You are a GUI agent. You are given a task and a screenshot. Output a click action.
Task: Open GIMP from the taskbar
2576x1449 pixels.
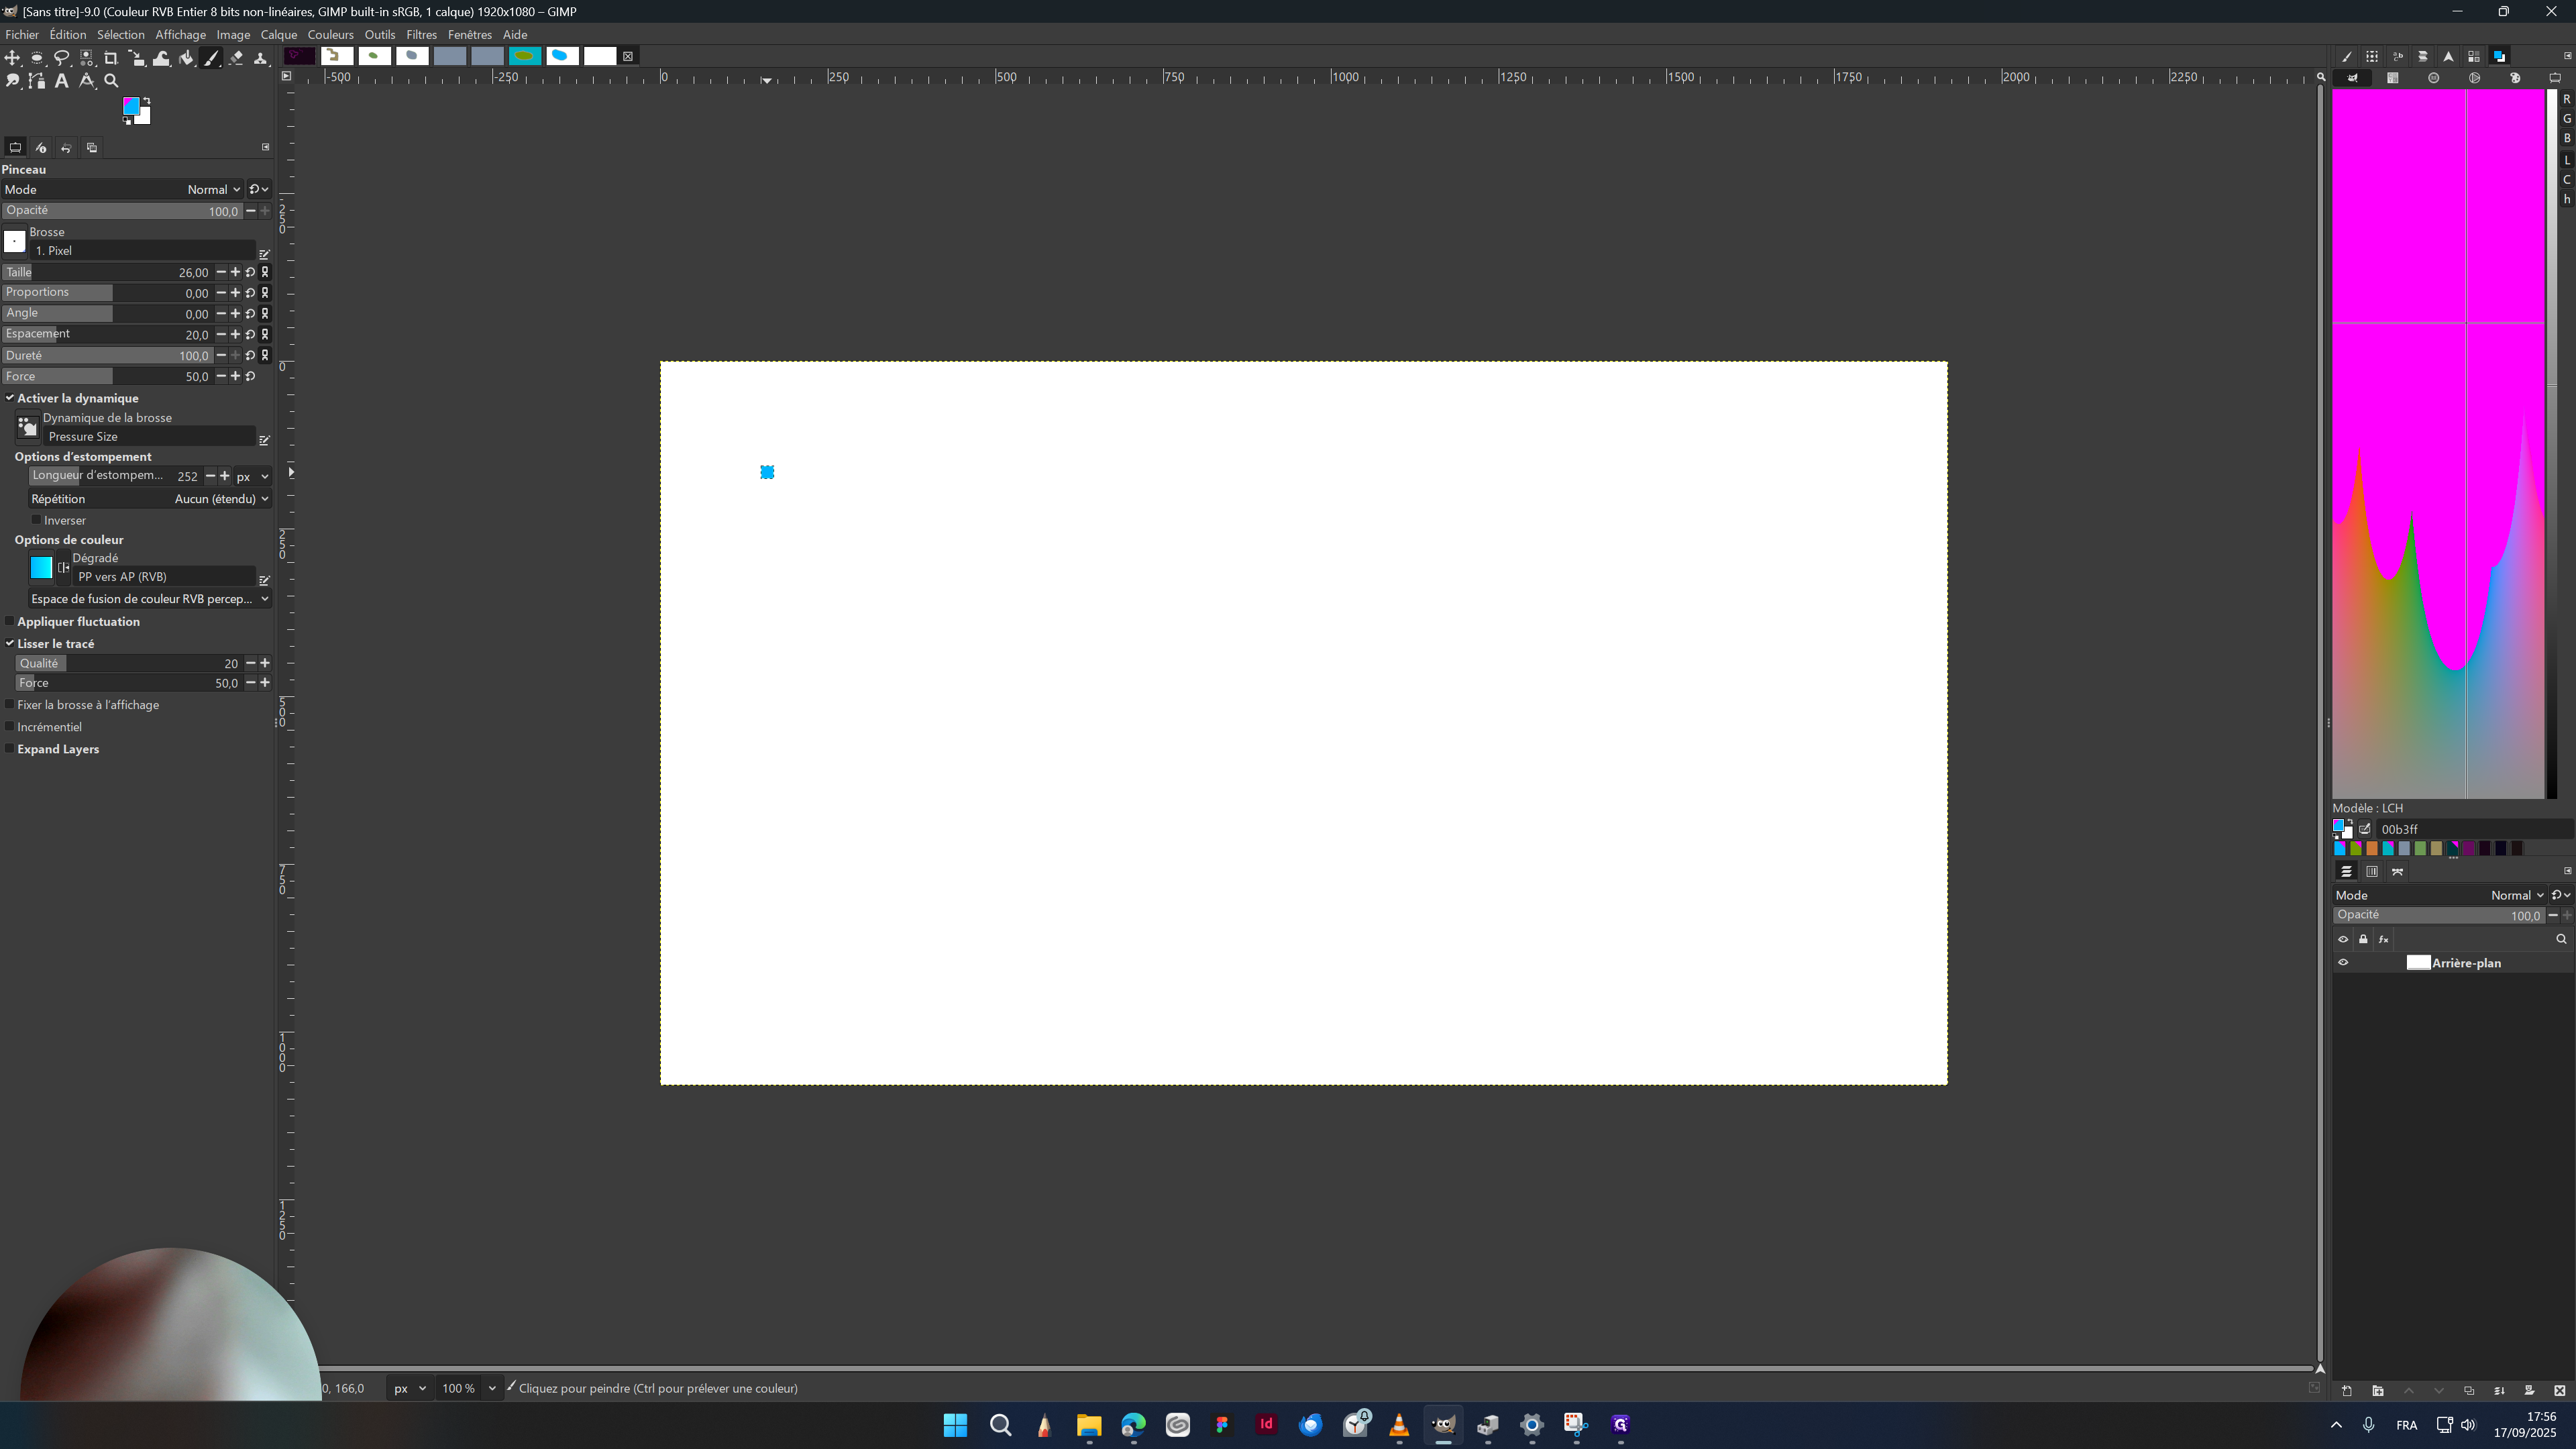(x=1443, y=1424)
